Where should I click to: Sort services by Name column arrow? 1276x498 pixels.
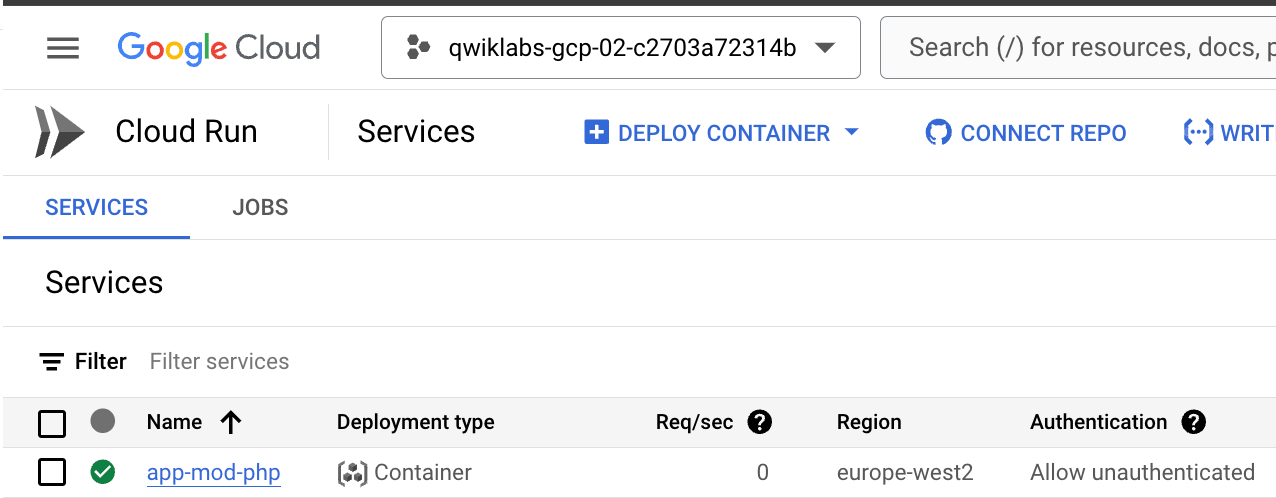click(x=231, y=422)
